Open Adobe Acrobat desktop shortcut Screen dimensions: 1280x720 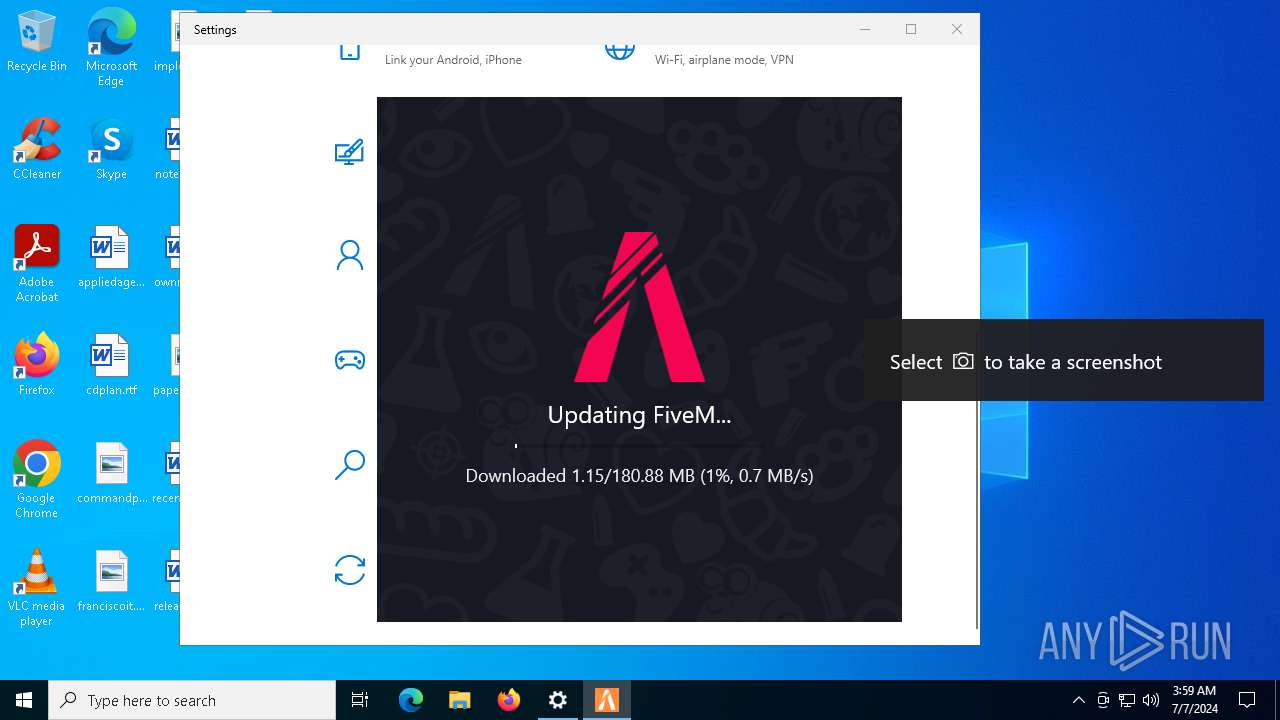click(37, 264)
